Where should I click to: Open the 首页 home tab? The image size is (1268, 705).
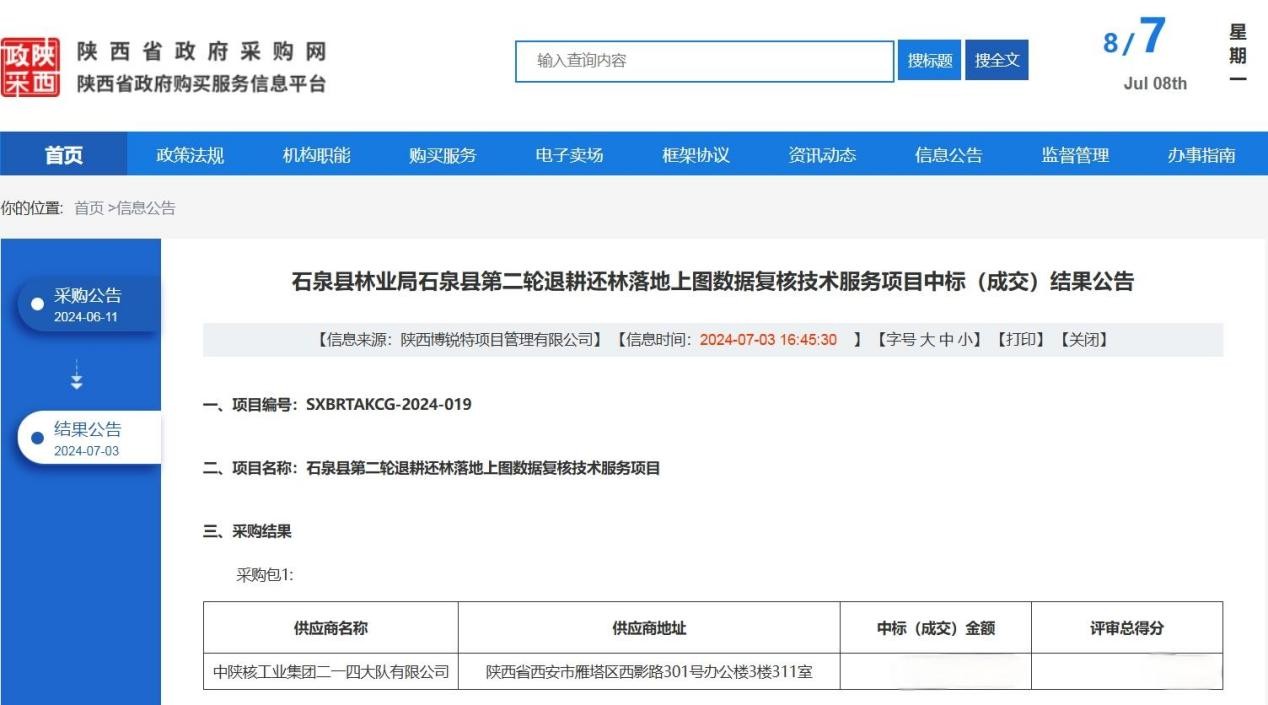pos(64,155)
